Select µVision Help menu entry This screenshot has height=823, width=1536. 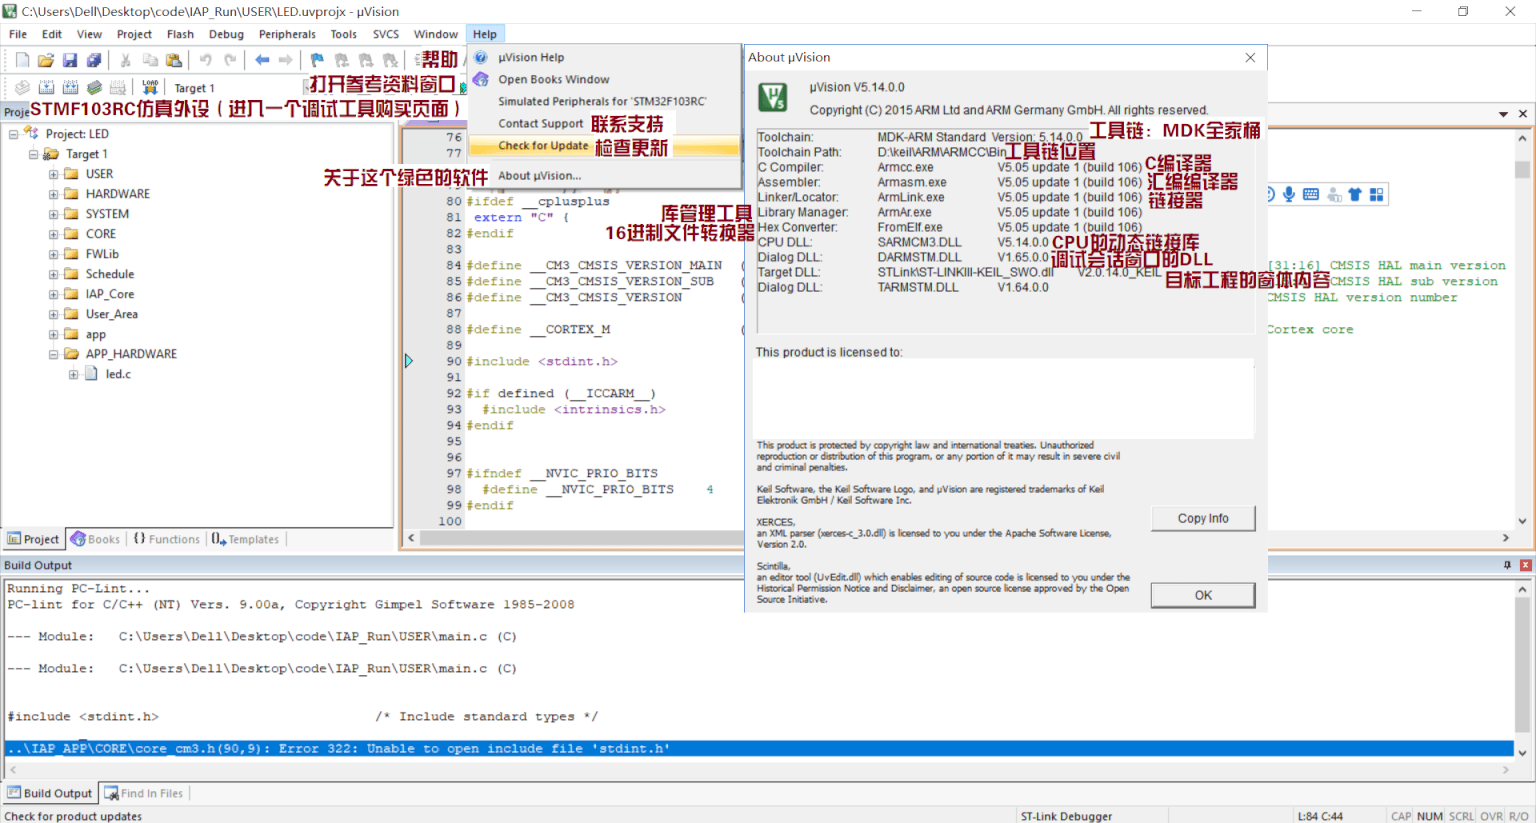(x=604, y=58)
